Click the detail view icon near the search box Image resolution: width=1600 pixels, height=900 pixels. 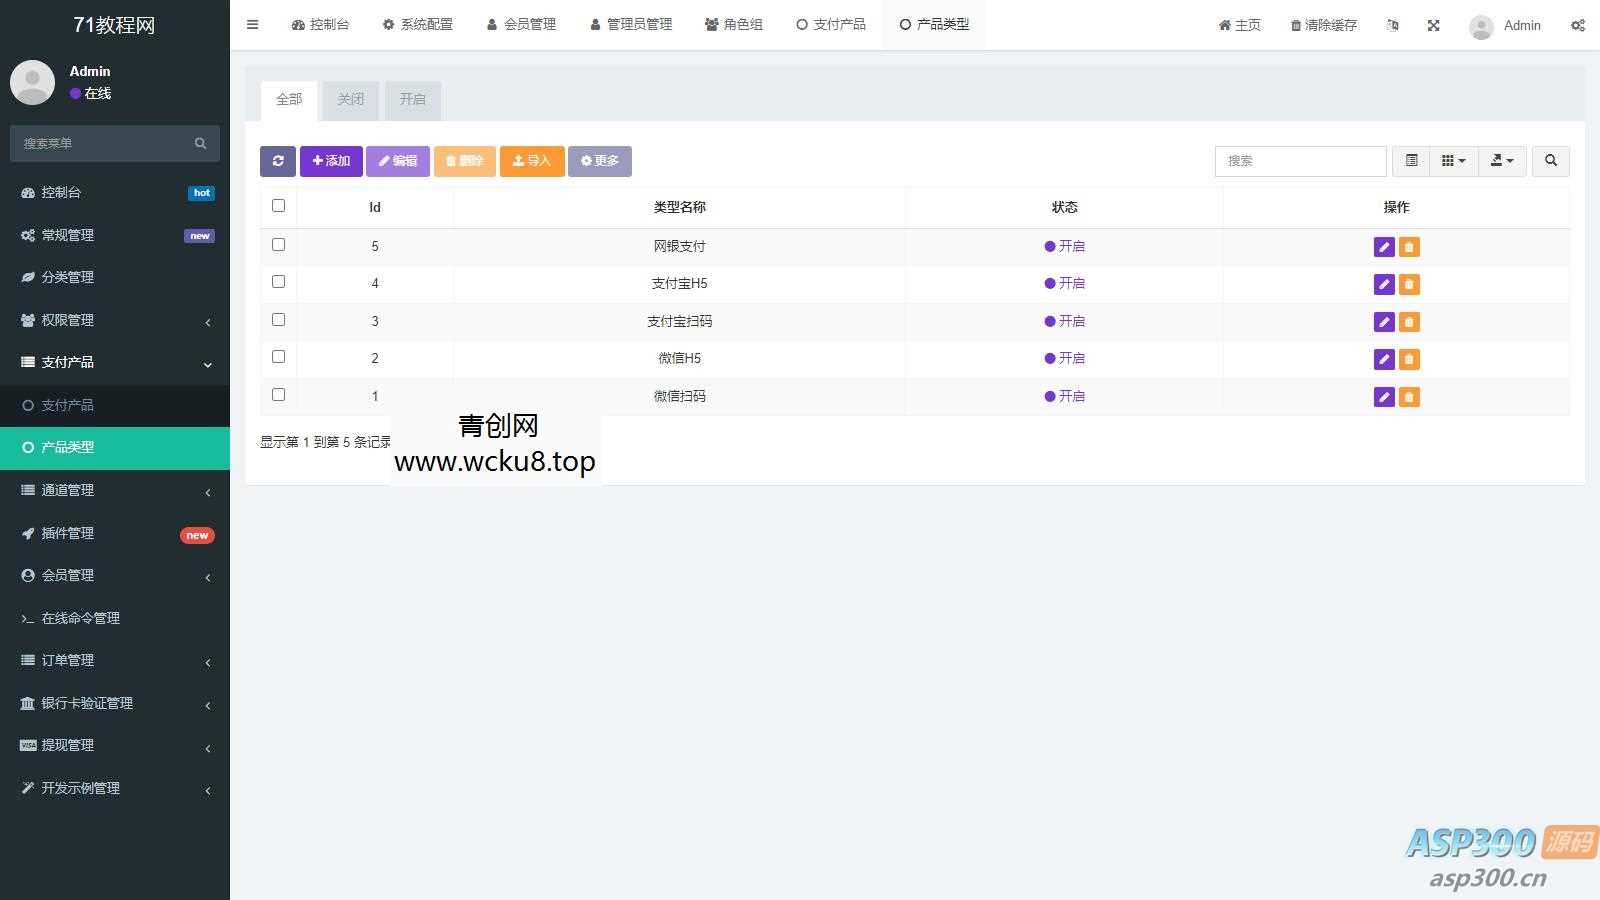(1411, 161)
